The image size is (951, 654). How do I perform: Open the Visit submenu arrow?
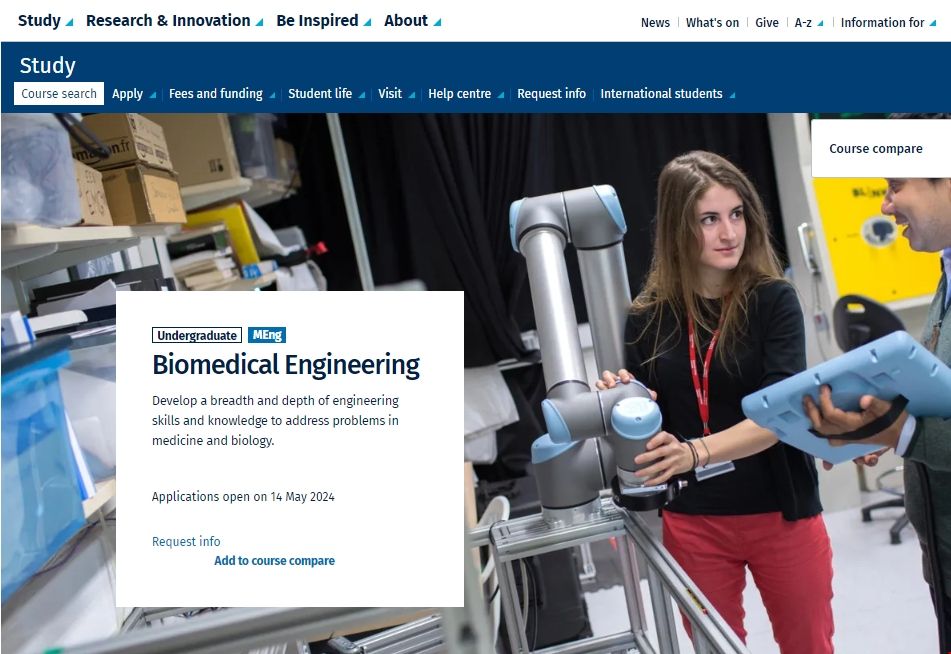(x=411, y=96)
